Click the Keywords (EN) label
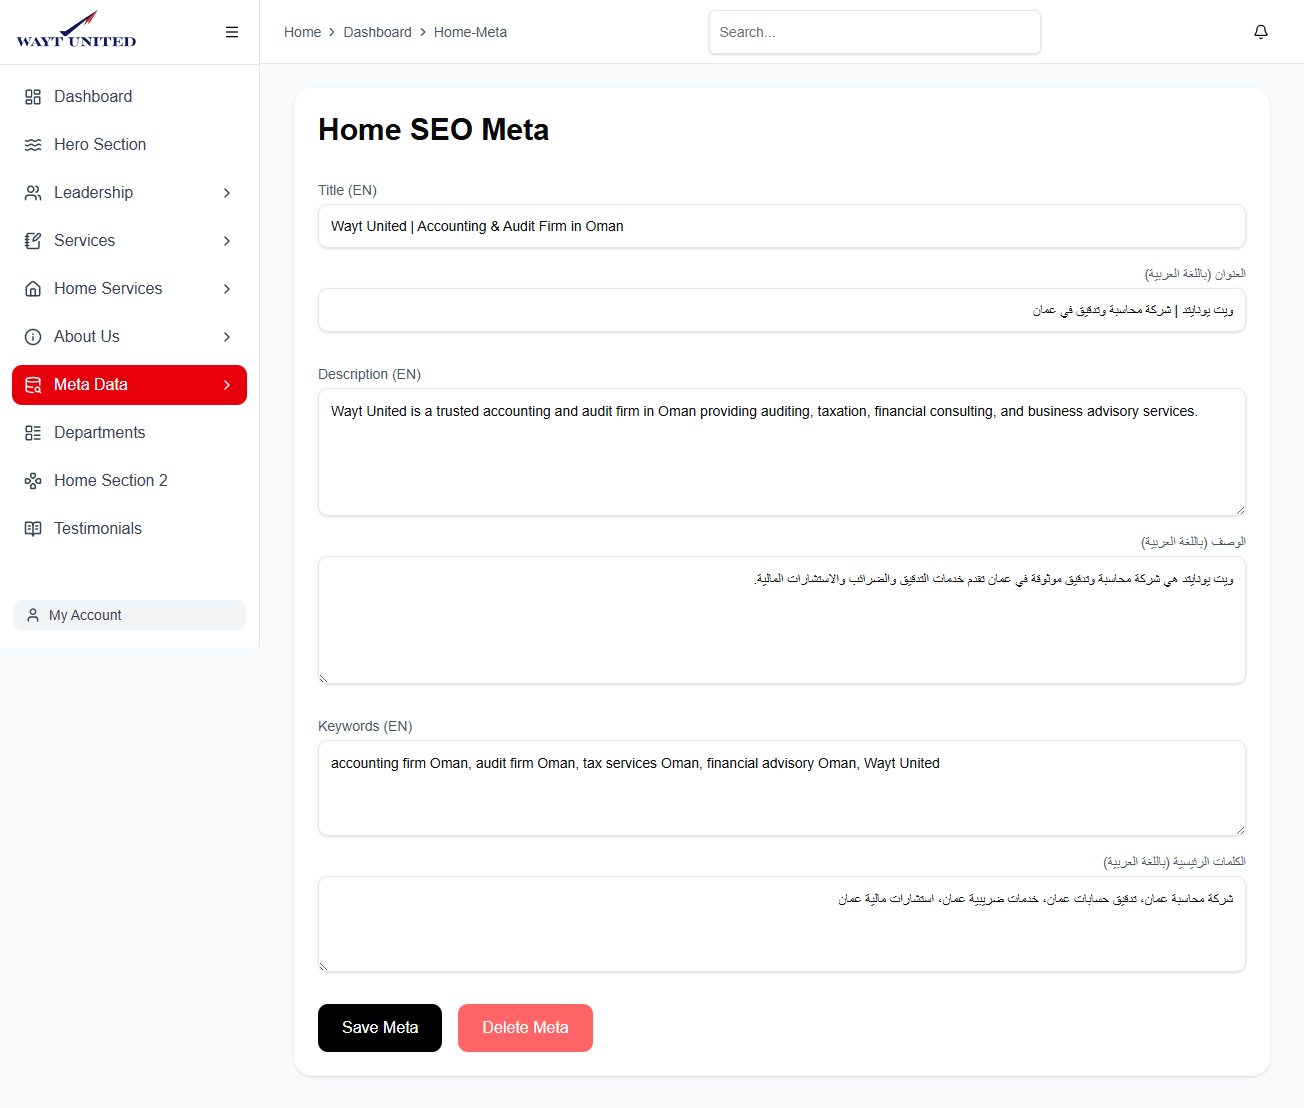1304x1108 pixels. pos(365,726)
